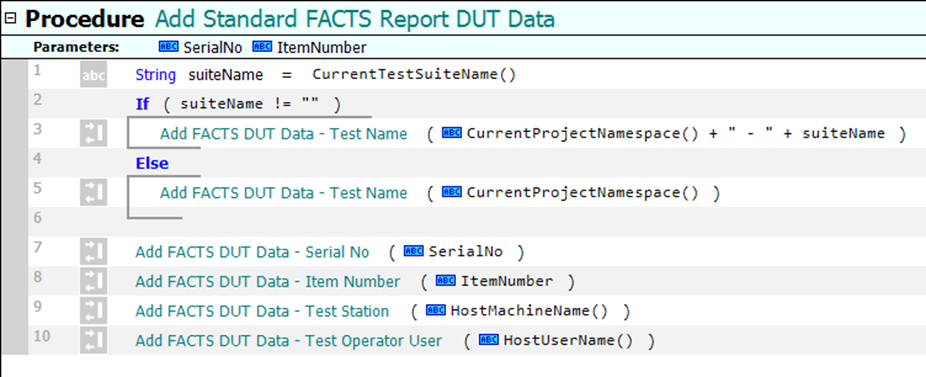The image size is (926, 377).
Task: Click the CurrentTestSuiteName() expression
Action: point(414,75)
